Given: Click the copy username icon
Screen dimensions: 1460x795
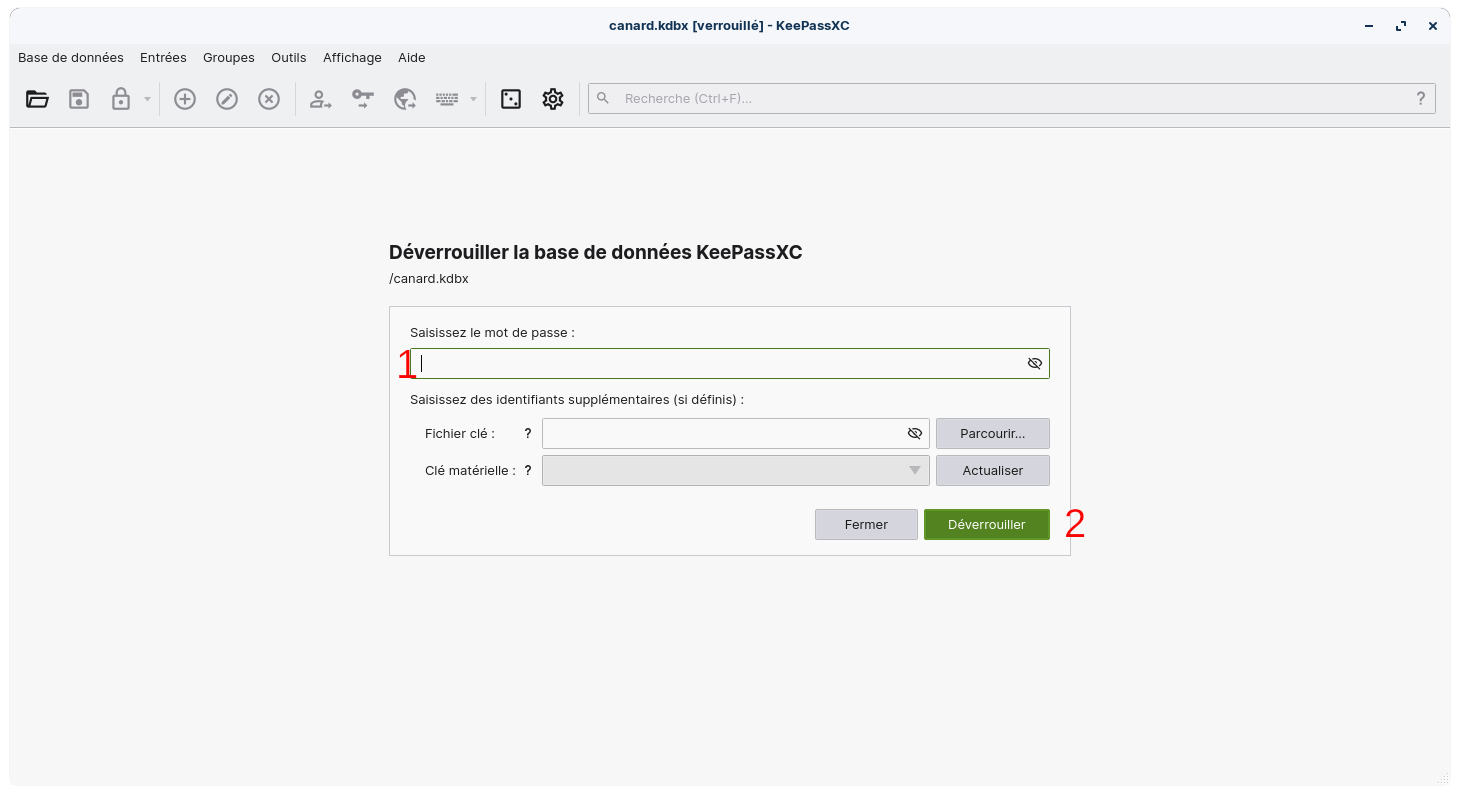Looking at the screenshot, I should click(320, 99).
